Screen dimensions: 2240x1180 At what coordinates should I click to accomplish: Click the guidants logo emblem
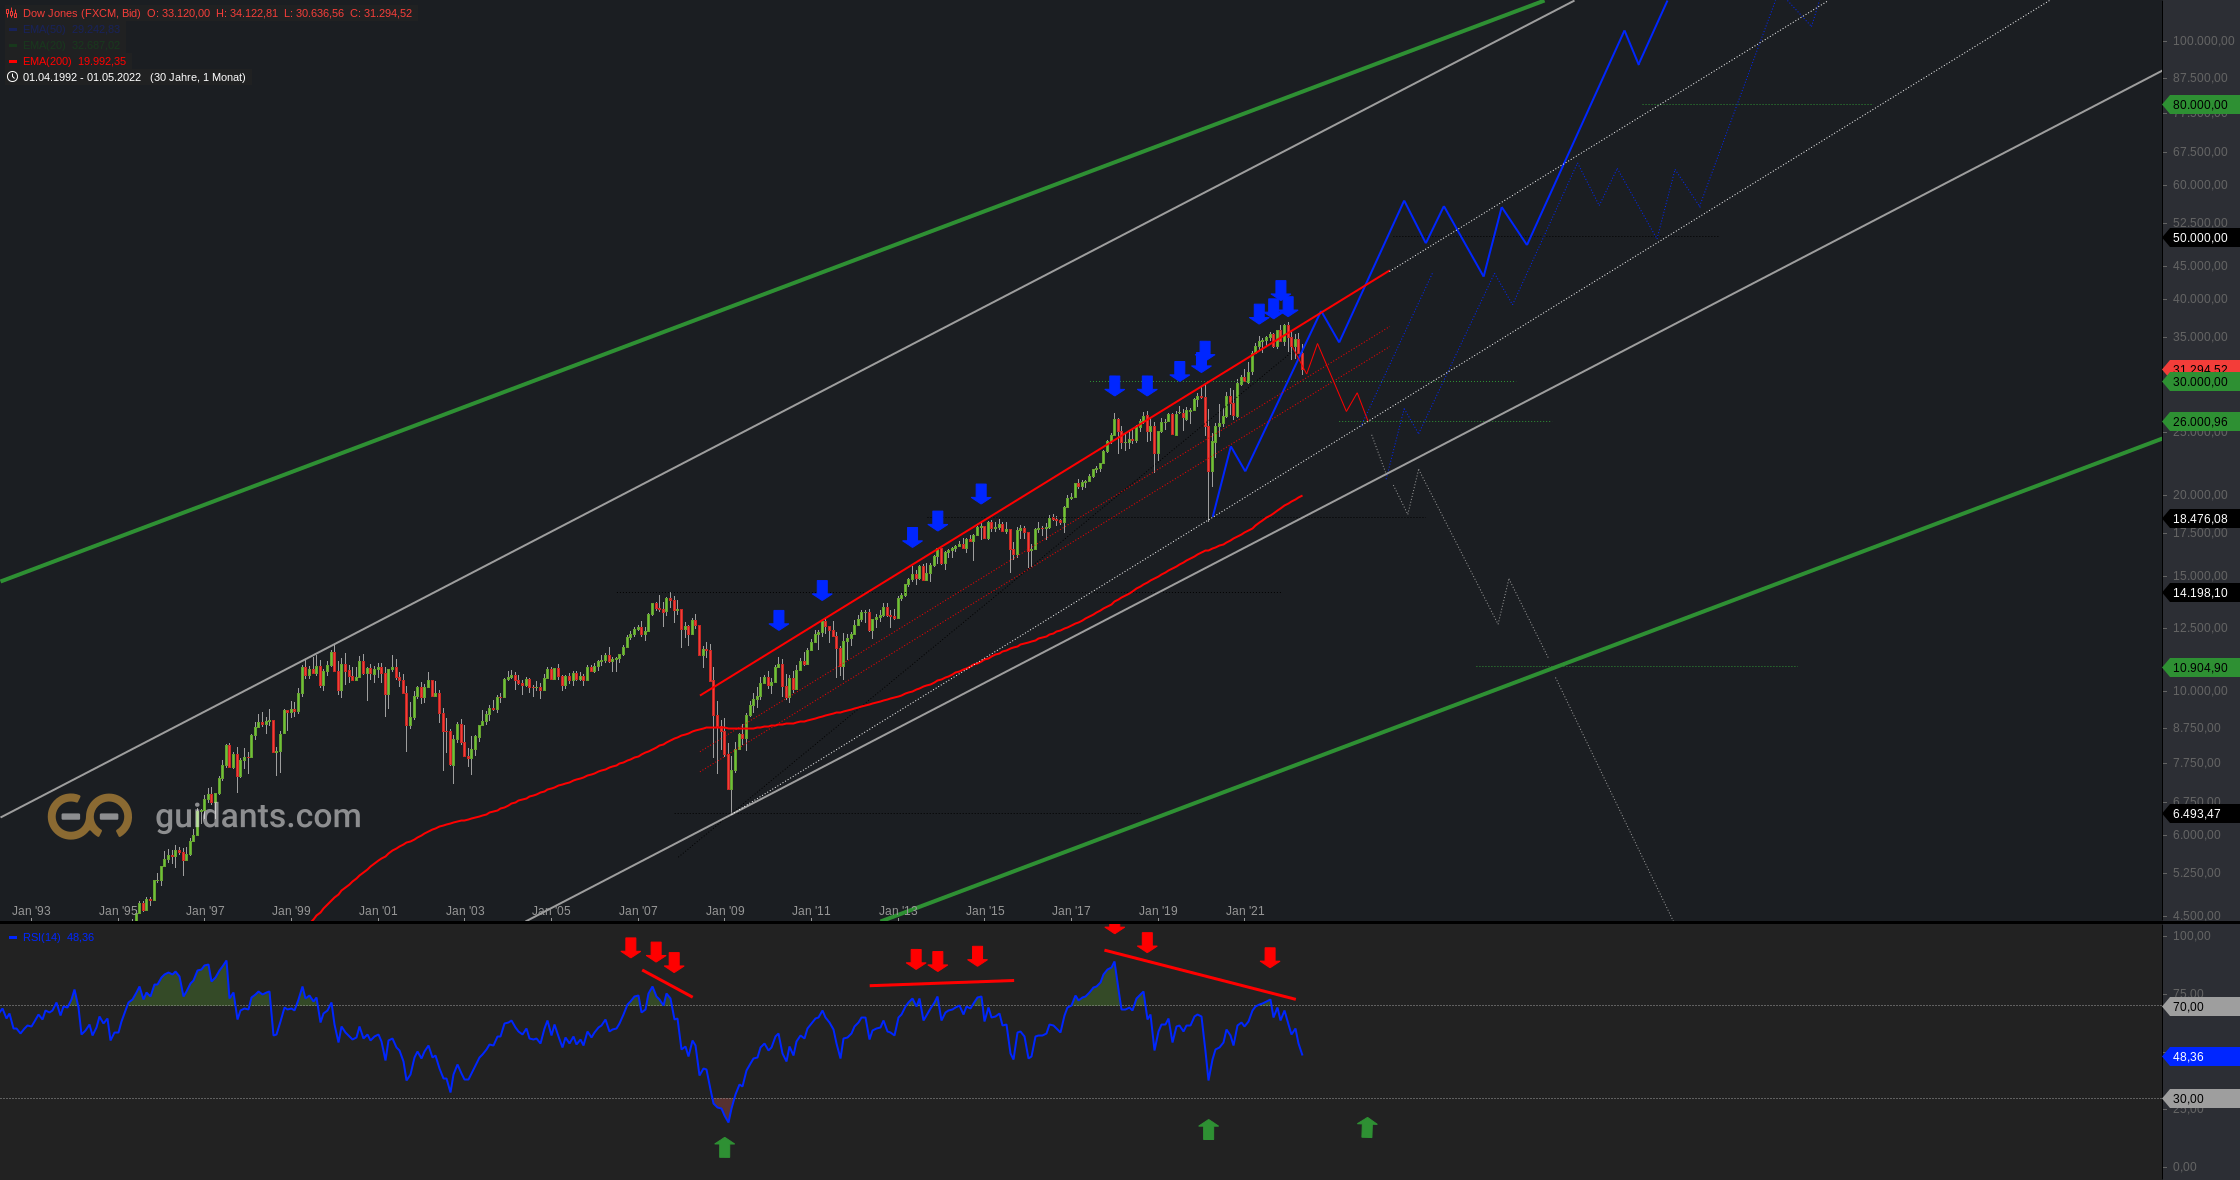(x=90, y=816)
